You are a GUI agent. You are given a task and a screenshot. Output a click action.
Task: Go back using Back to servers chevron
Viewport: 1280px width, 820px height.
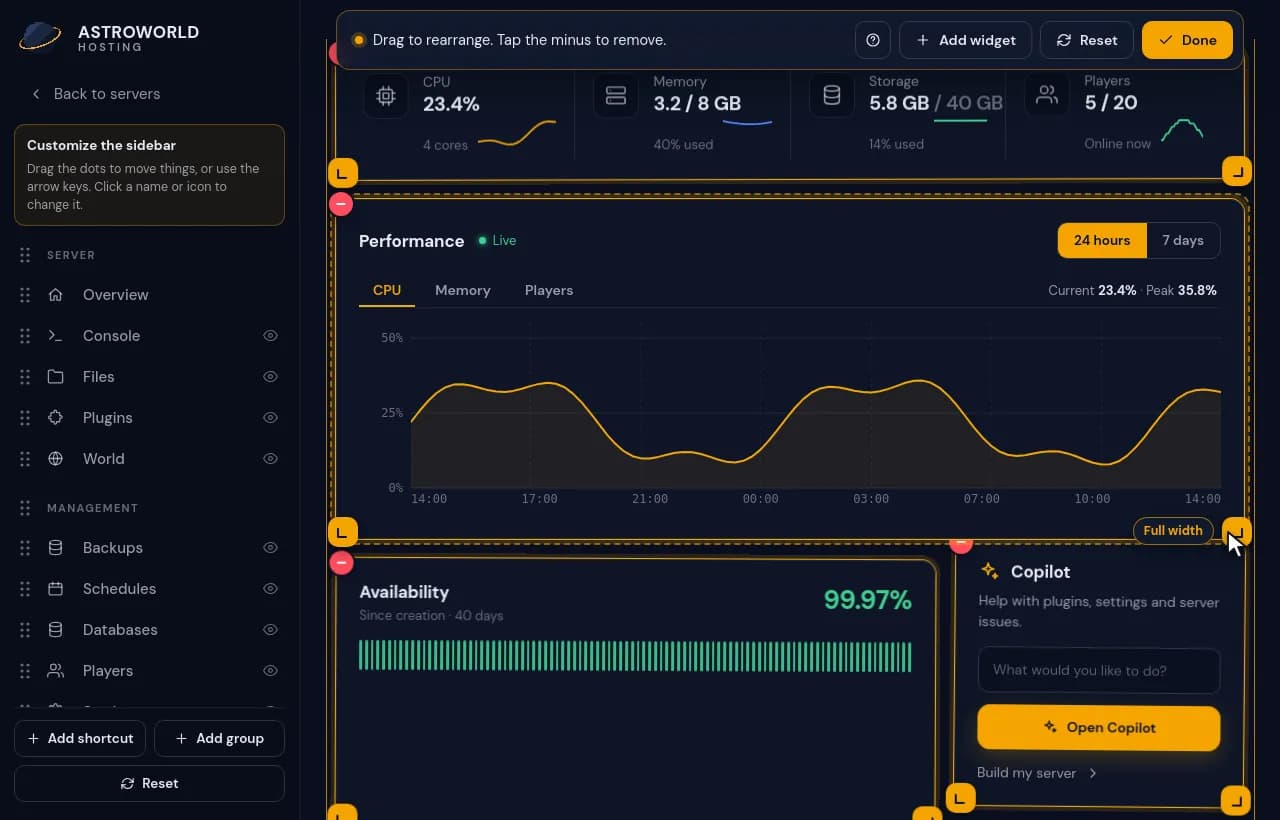pyautogui.click(x=36, y=94)
